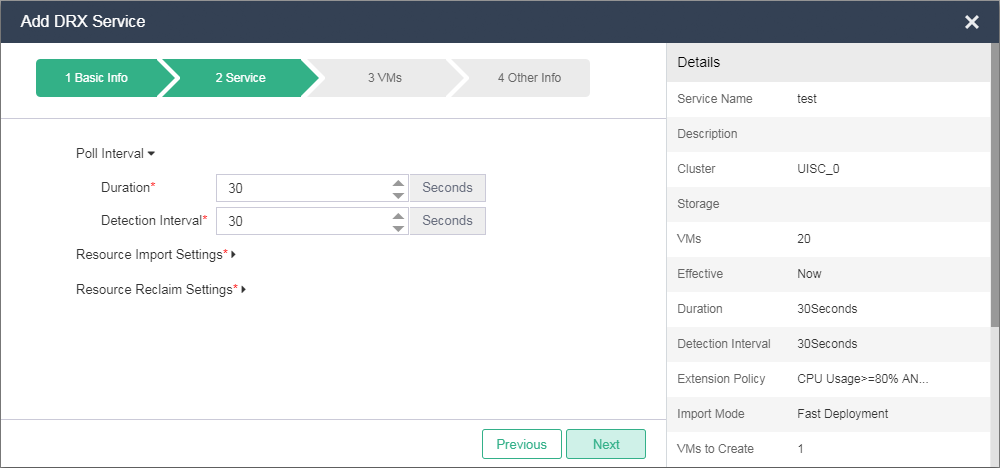Jump to the 3 VMs step
The height and width of the screenshot is (468, 1000).
pyautogui.click(x=384, y=78)
